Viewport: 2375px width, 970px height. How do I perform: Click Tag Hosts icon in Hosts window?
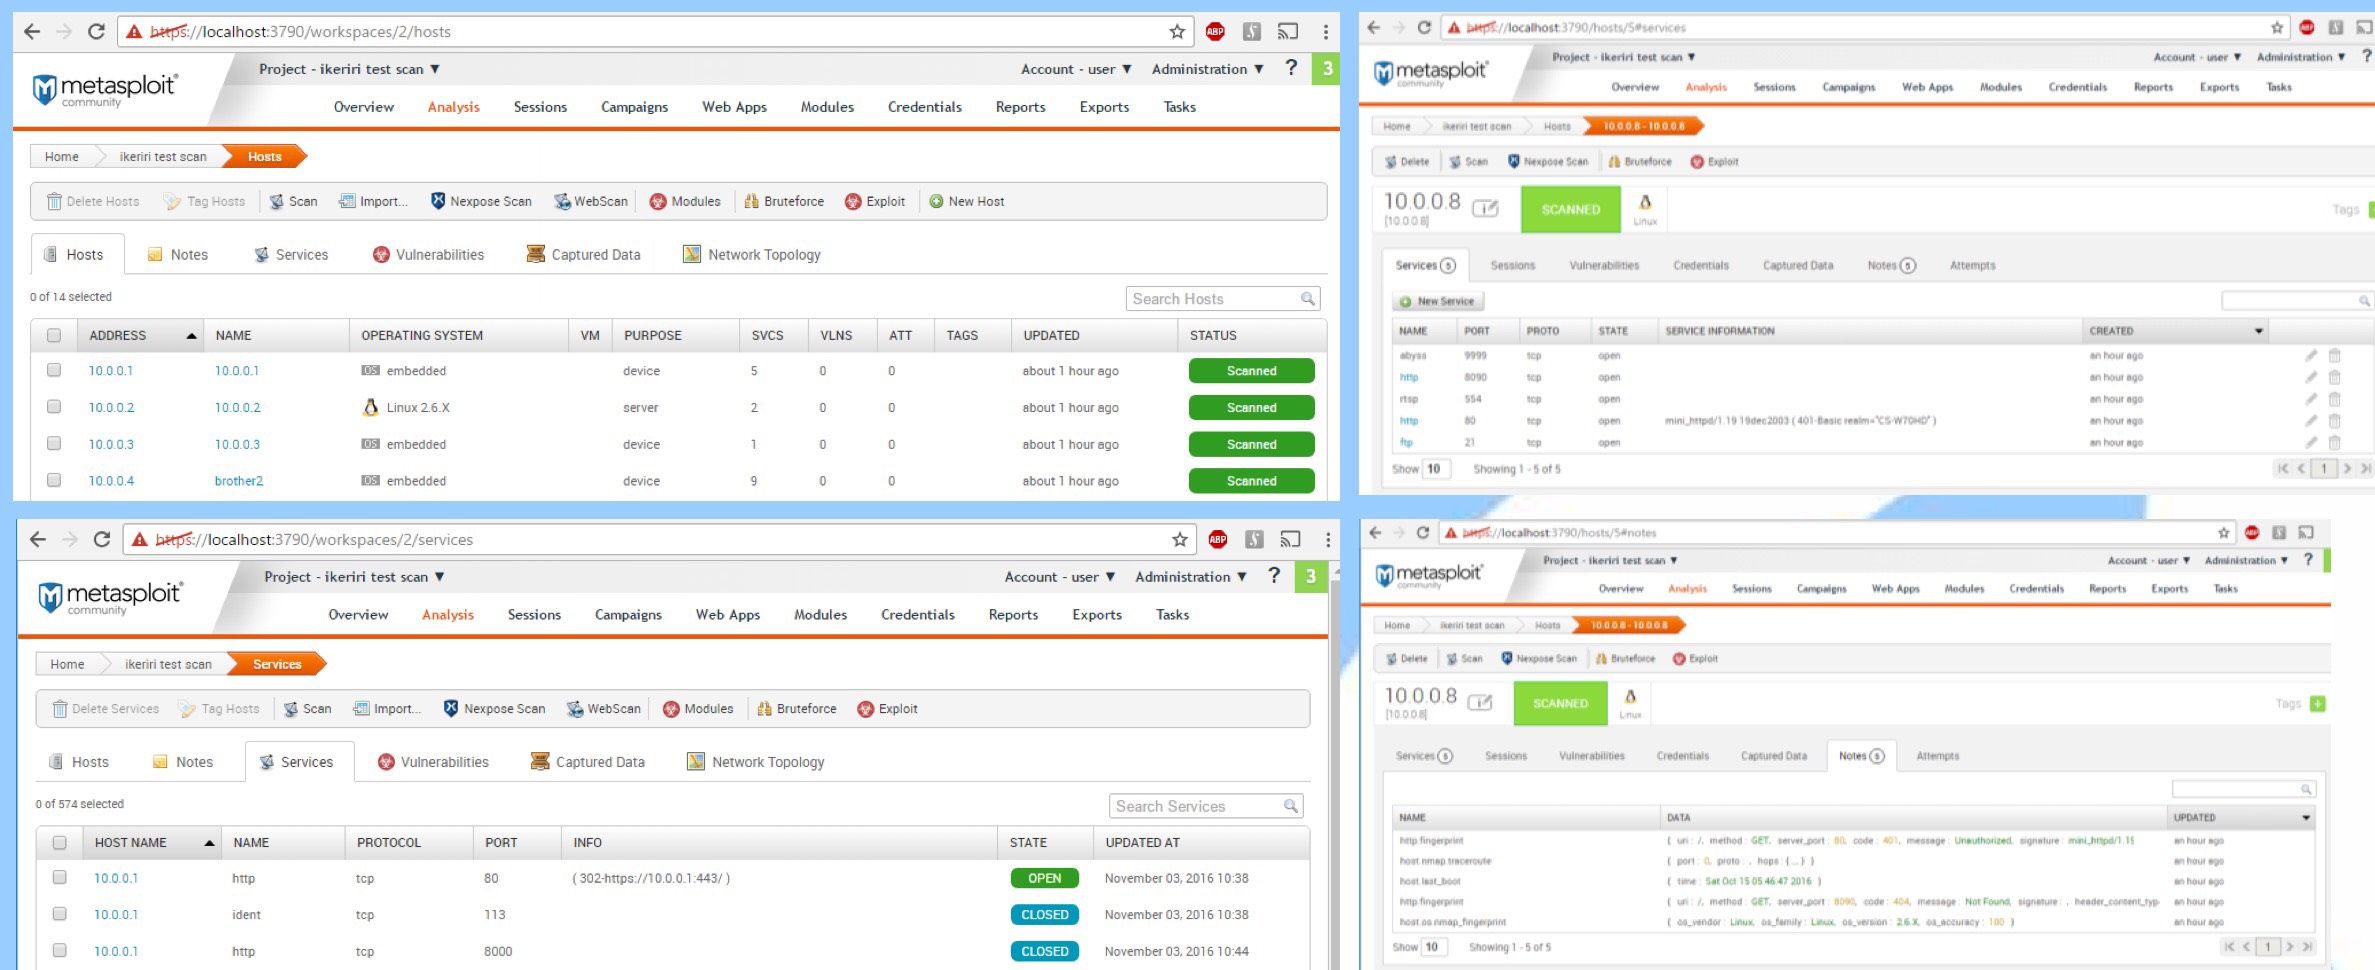pyautogui.click(x=172, y=201)
